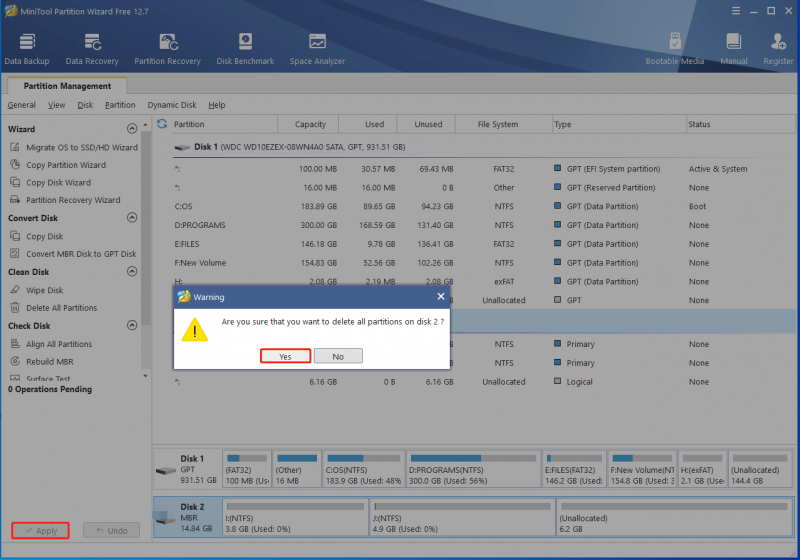Collapse the Convert Disk section
The height and width of the screenshot is (560, 800).
tap(132, 218)
